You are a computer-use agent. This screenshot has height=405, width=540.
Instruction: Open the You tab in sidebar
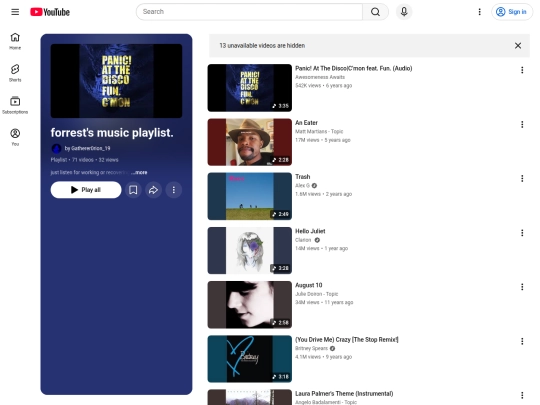(x=15, y=137)
